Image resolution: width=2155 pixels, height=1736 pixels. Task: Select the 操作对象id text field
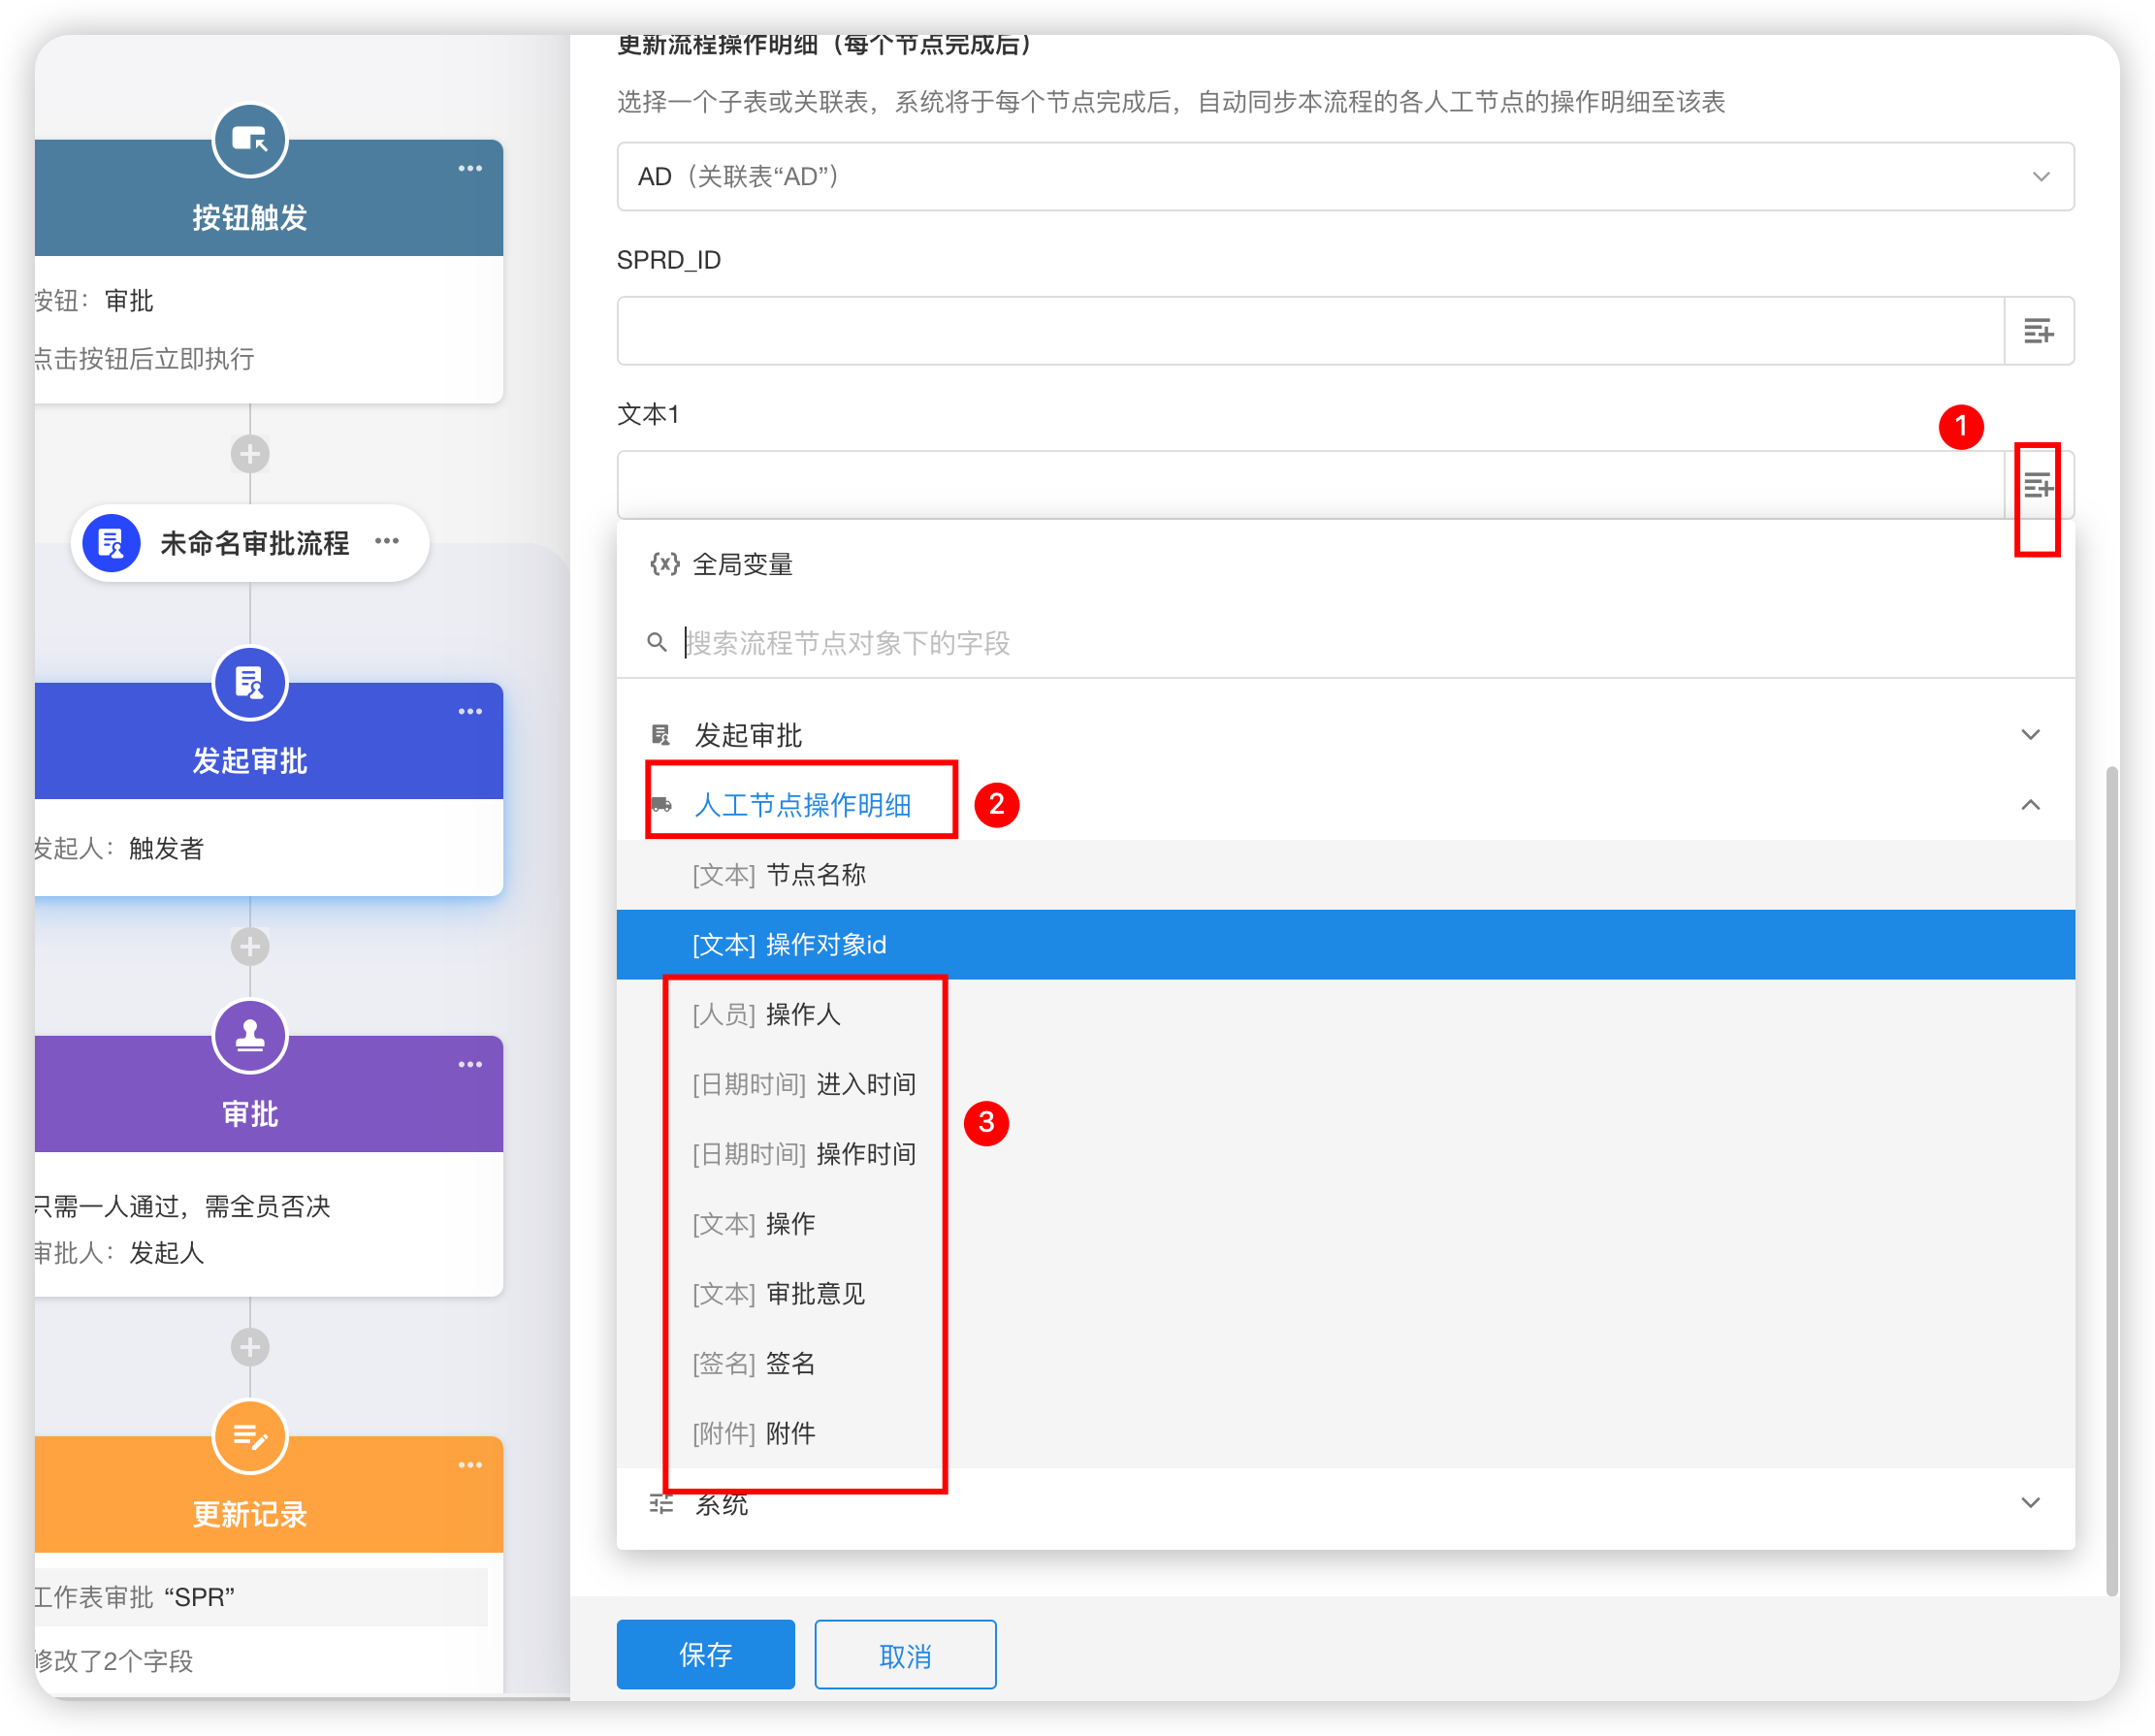825,945
